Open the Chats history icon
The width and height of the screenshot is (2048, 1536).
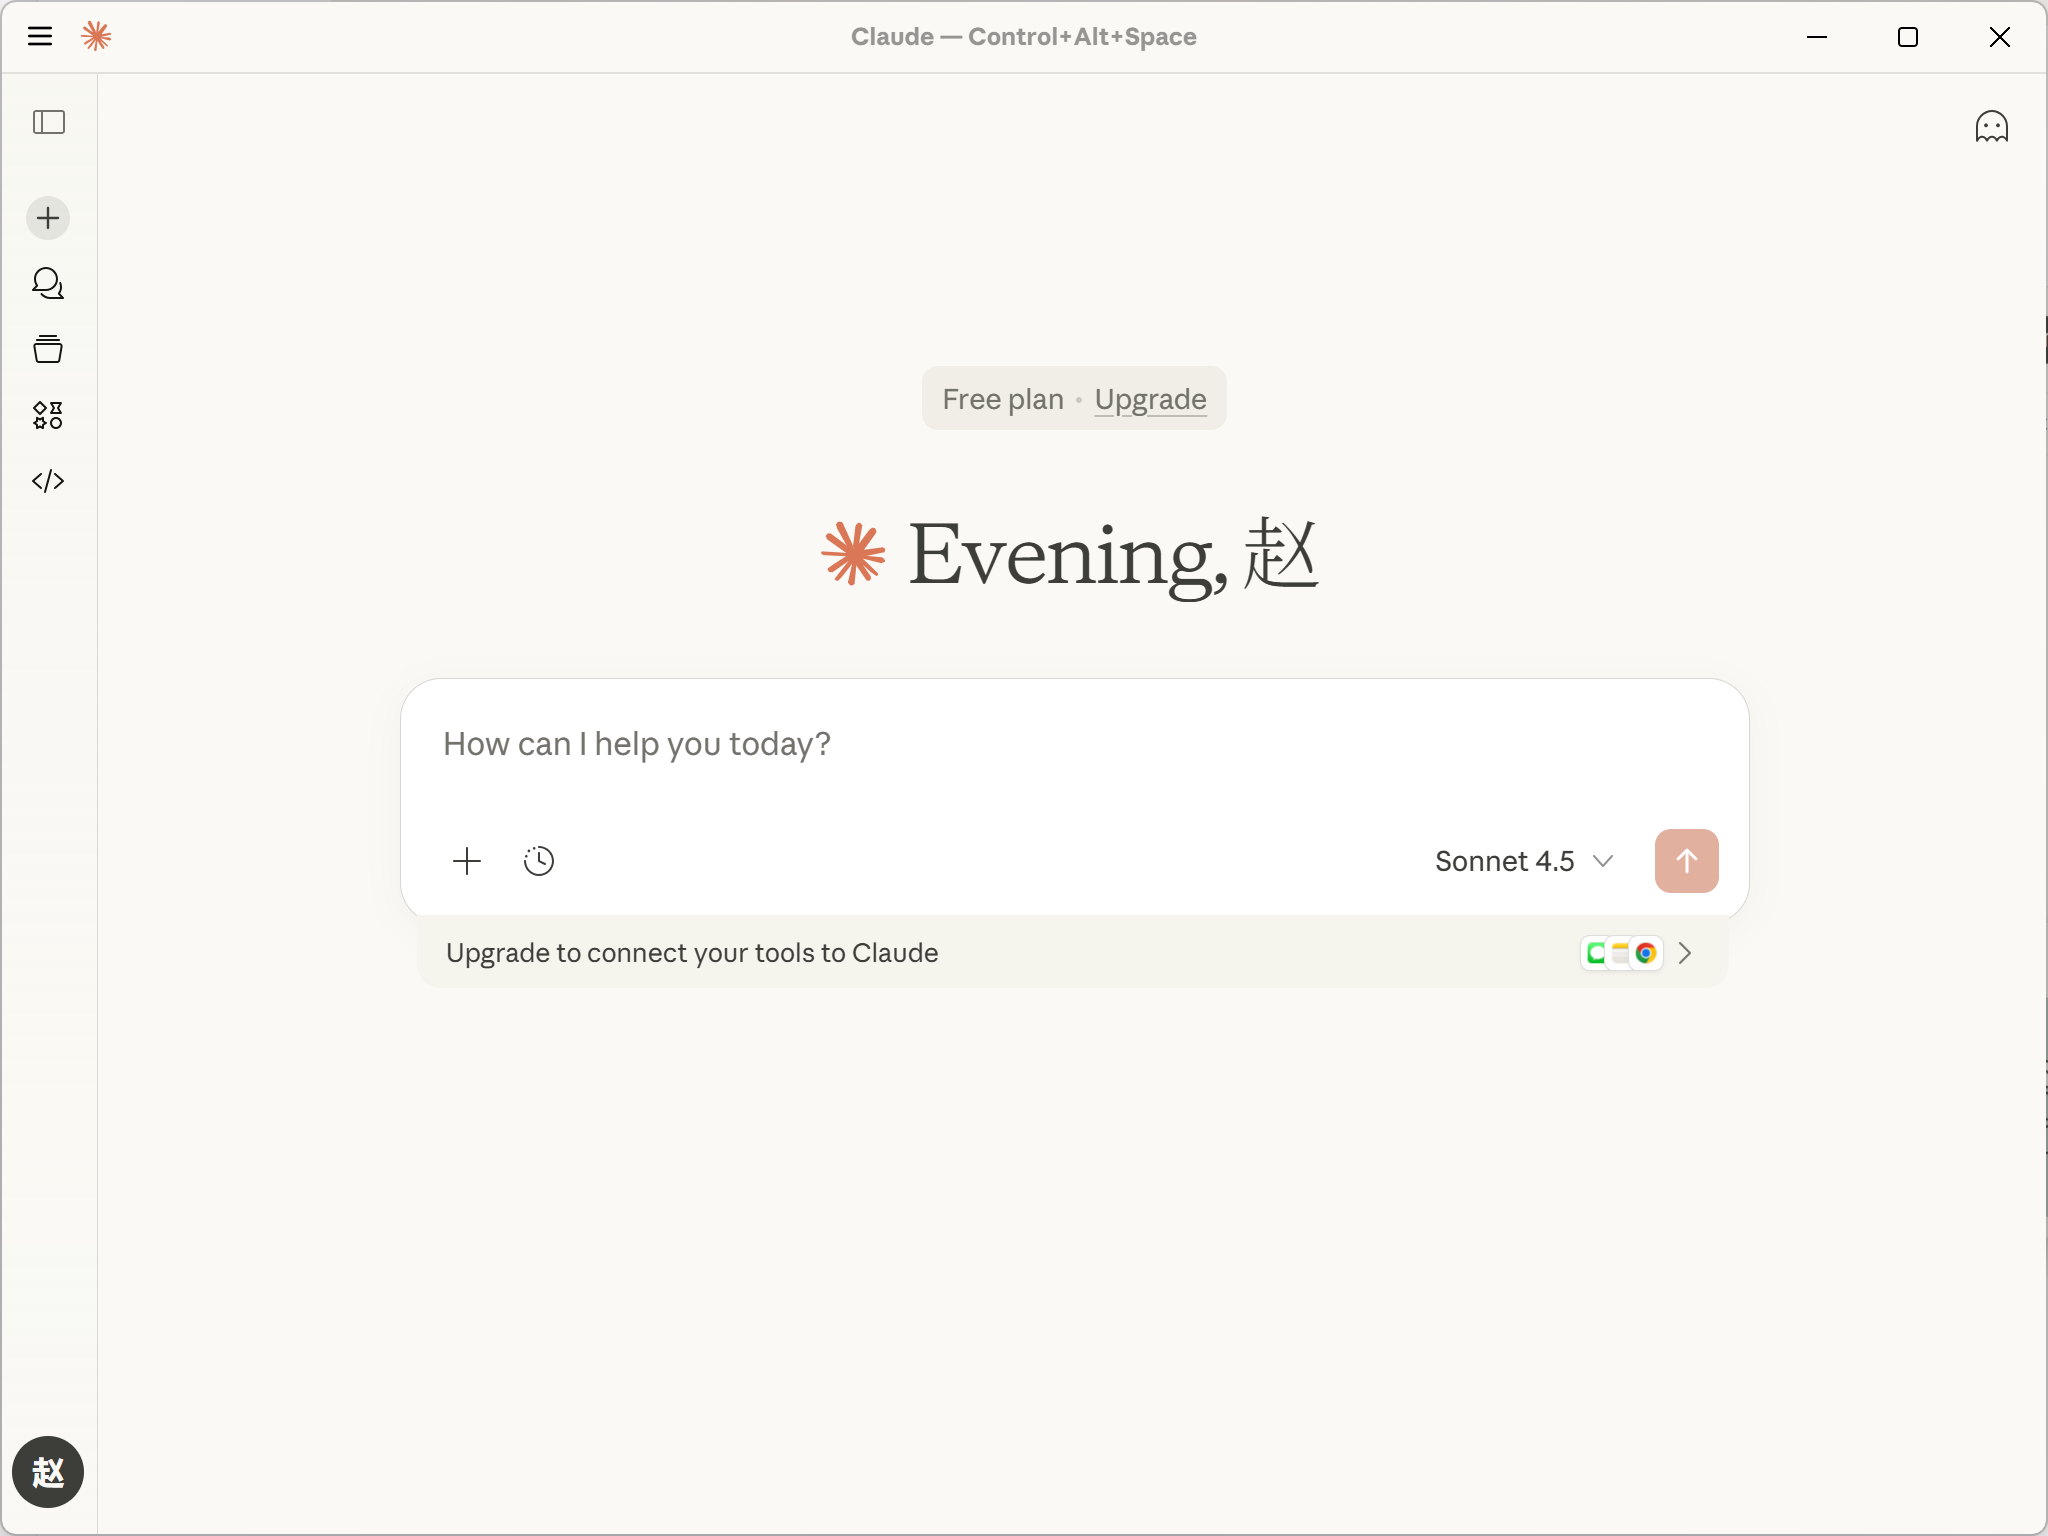(48, 284)
